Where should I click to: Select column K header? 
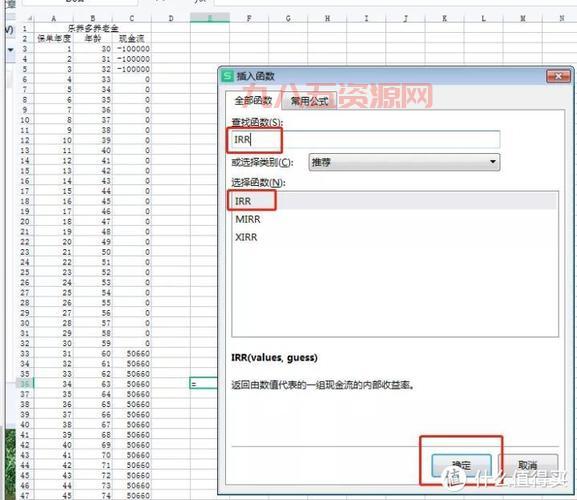click(x=445, y=18)
